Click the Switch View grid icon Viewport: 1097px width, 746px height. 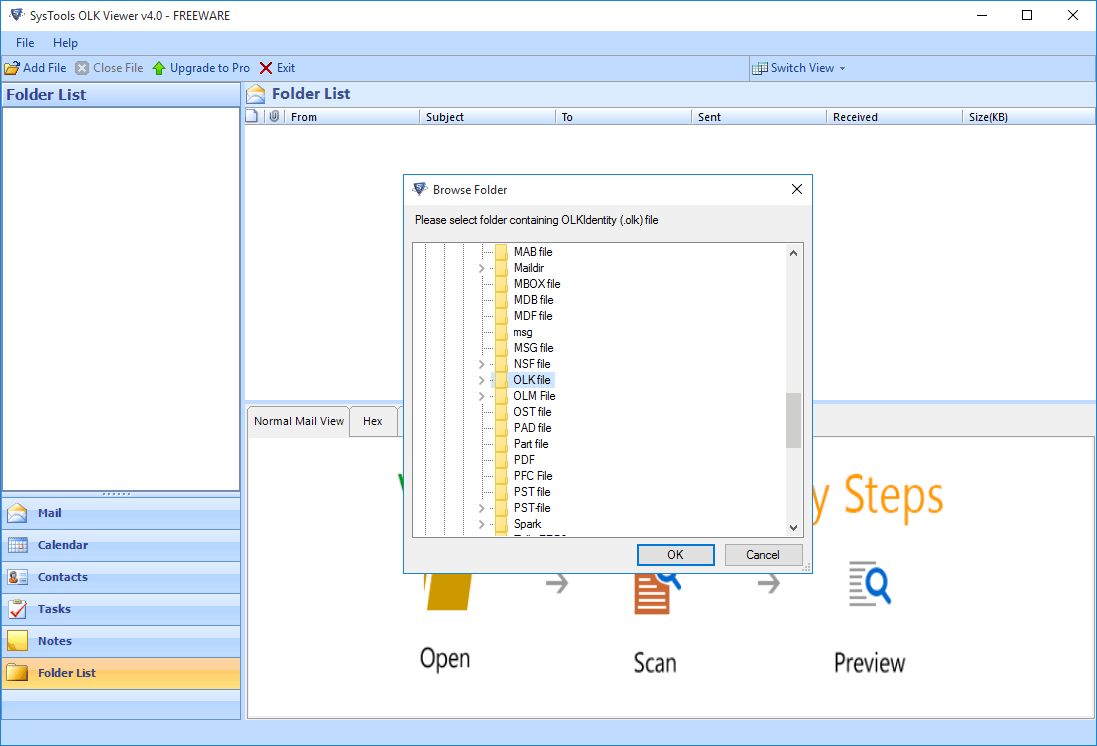(760, 68)
